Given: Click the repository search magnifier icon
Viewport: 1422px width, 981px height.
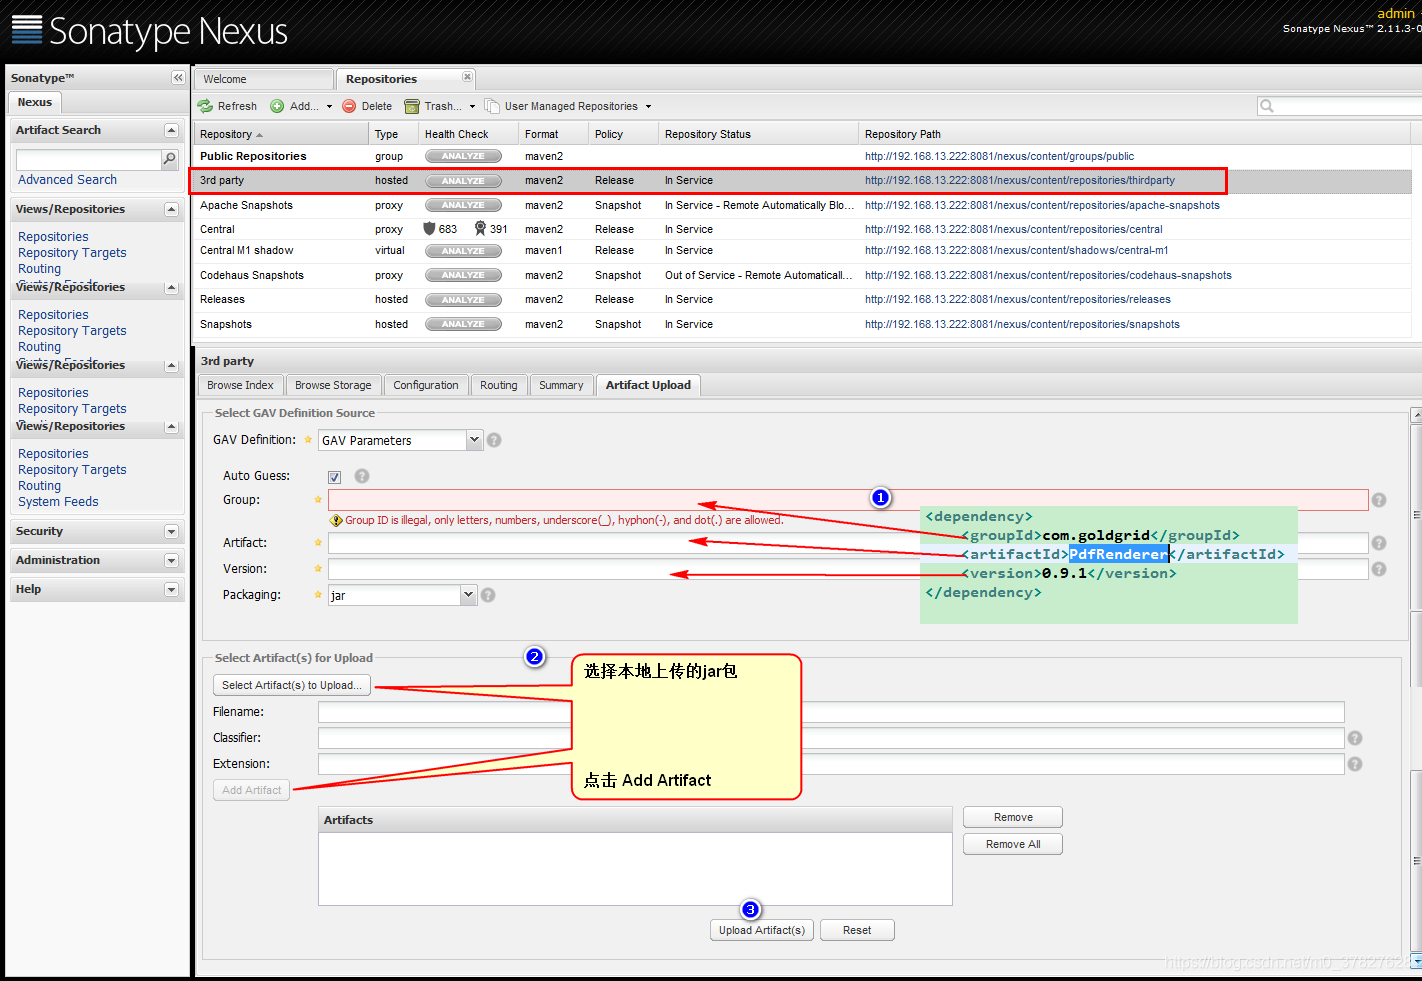Looking at the screenshot, I should [x=1267, y=106].
